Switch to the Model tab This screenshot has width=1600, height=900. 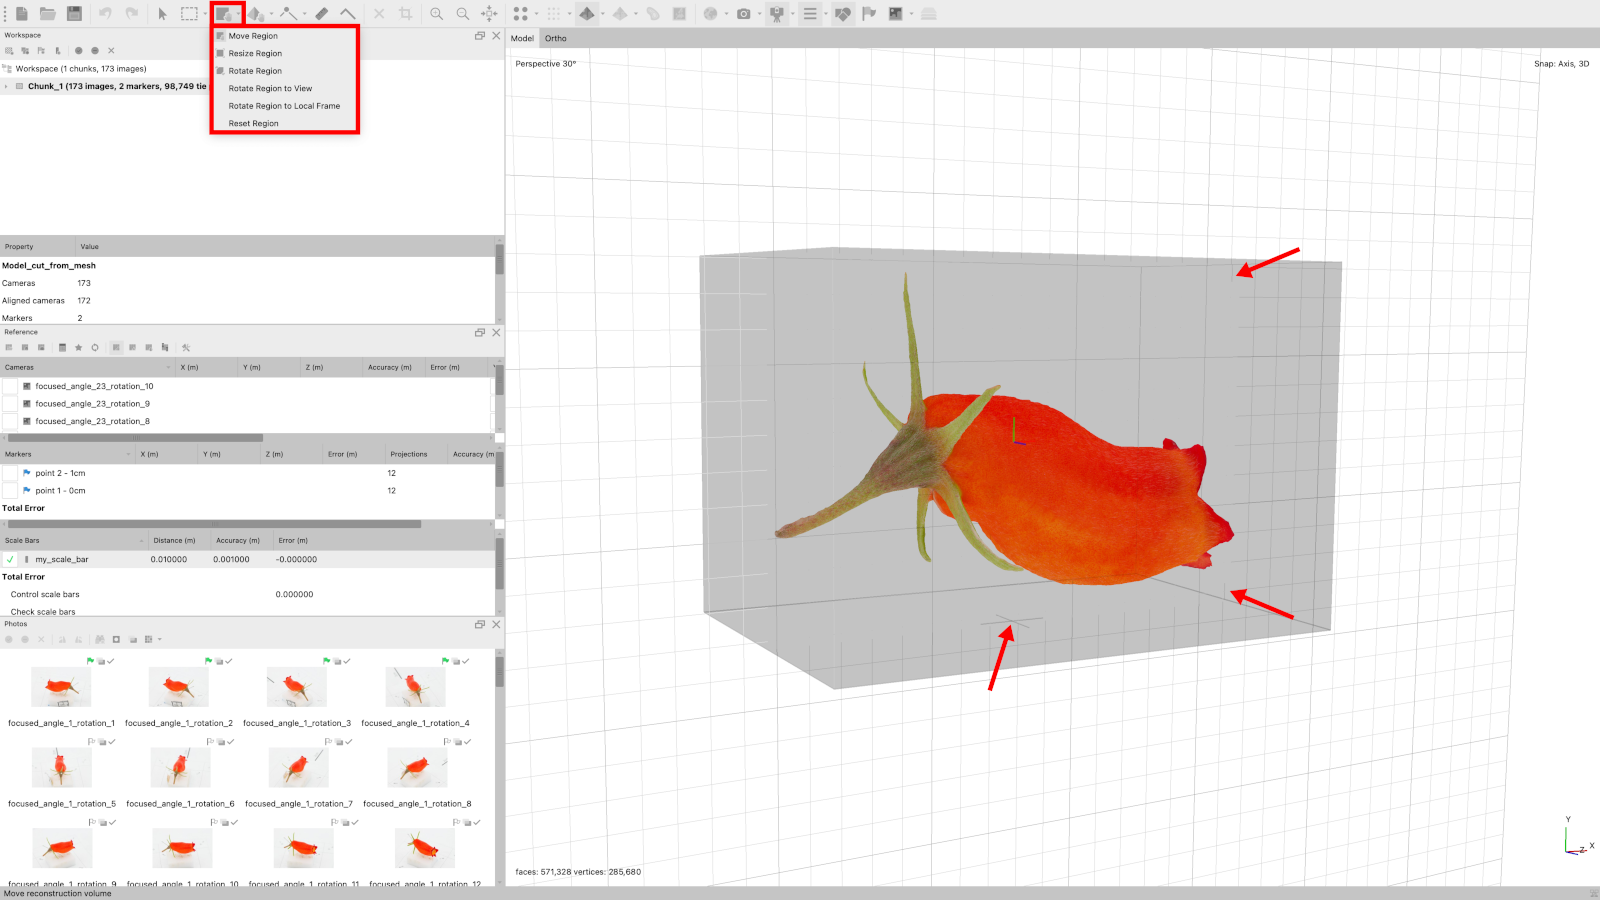click(522, 38)
